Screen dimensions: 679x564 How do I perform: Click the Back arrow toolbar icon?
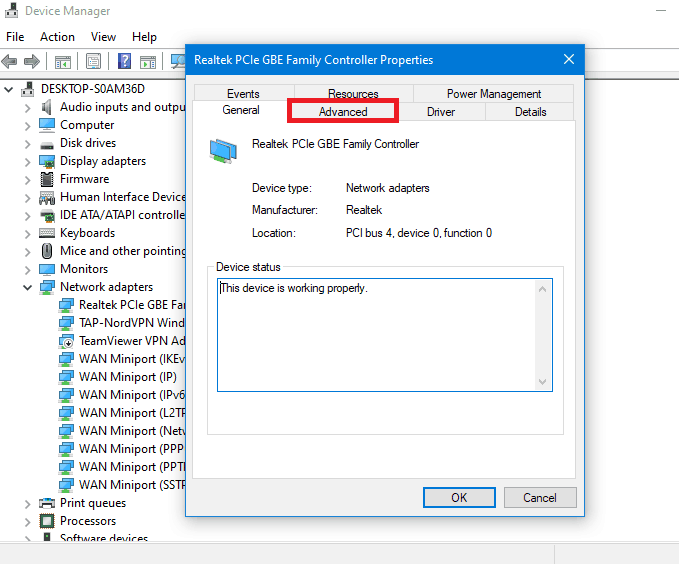point(10,61)
